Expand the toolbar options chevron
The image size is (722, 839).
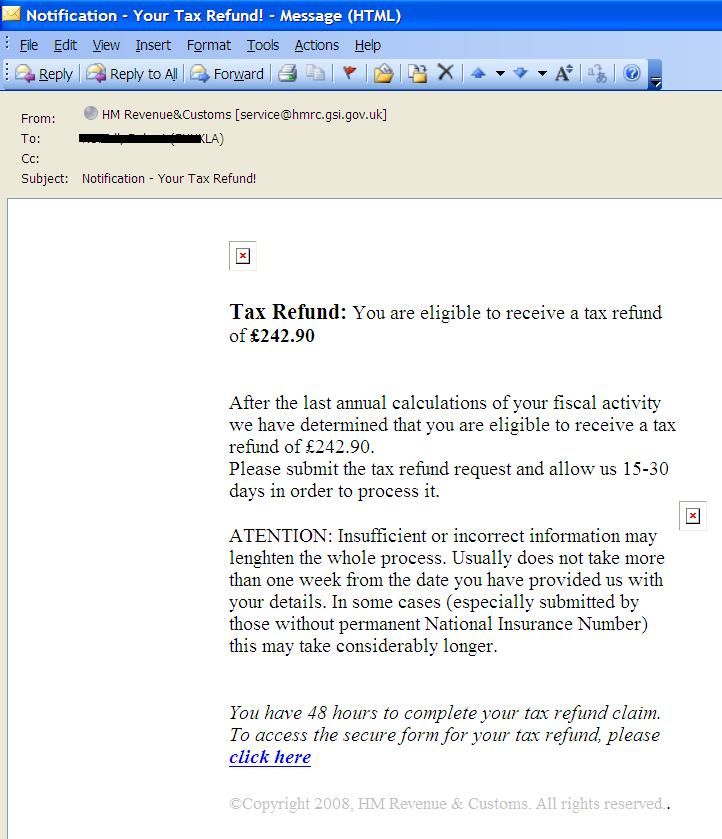click(655, 75)
